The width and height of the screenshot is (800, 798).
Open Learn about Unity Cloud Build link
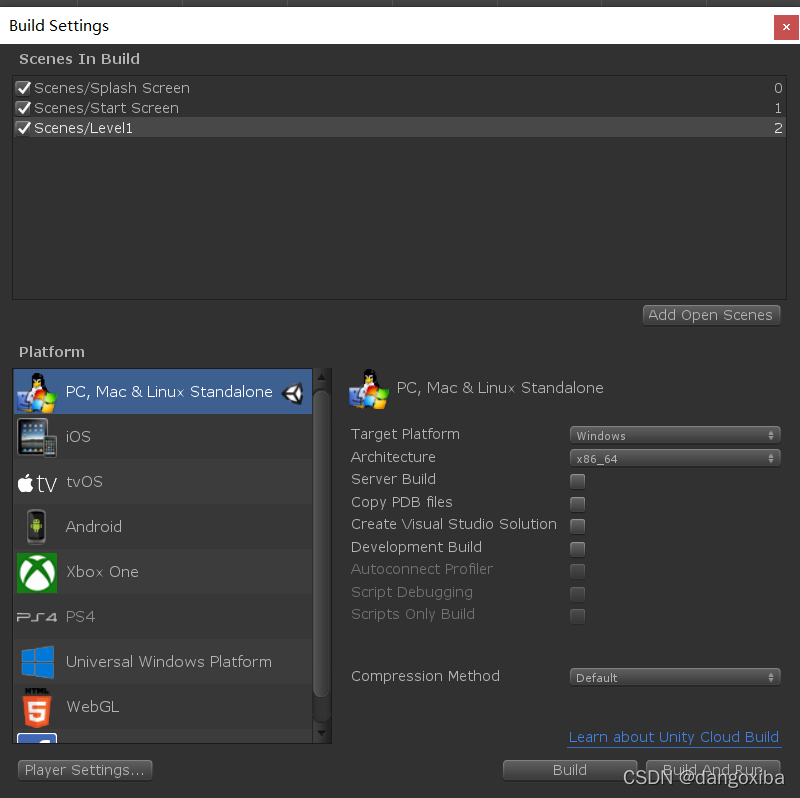[673, 737]
